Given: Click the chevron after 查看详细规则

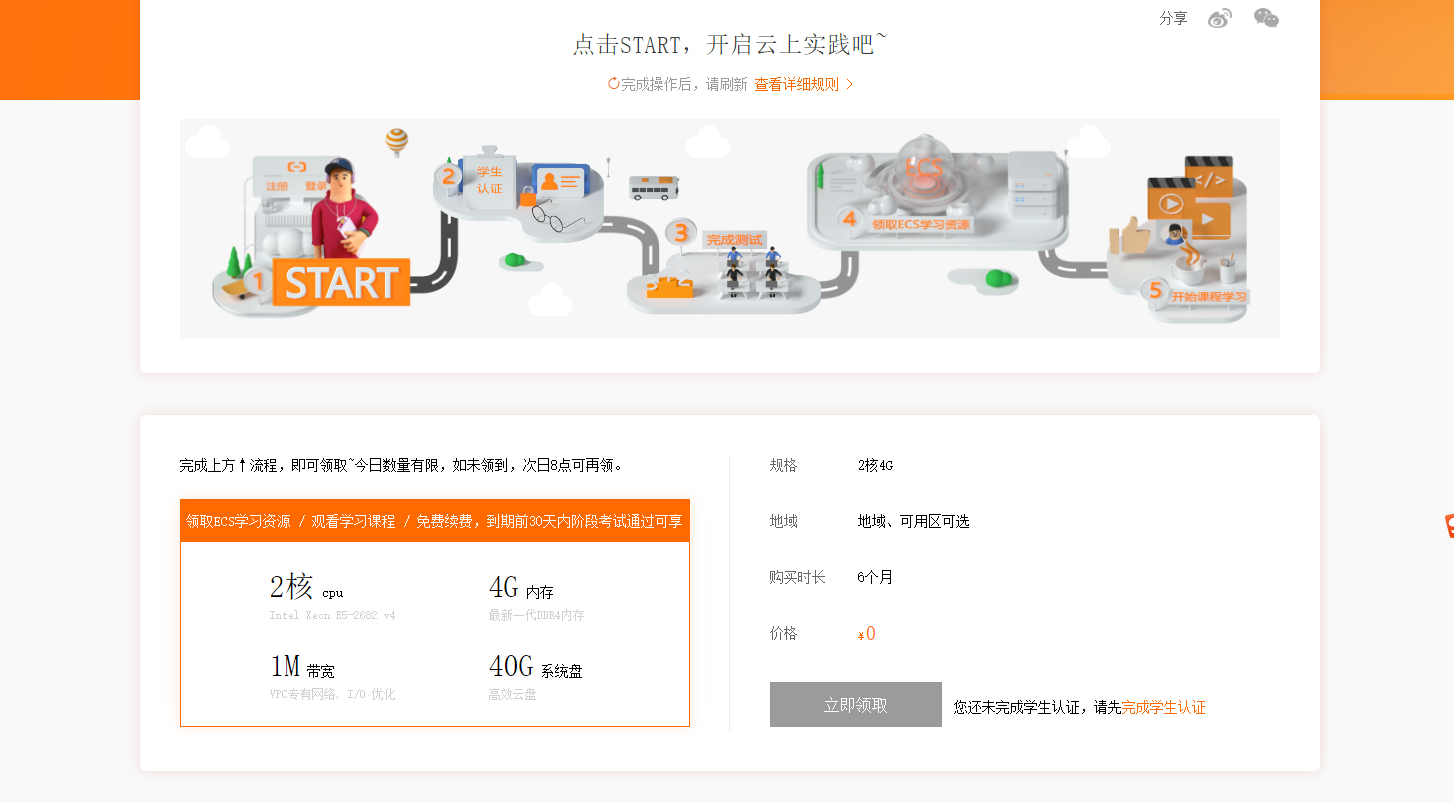Looking at the screenshot, I should click(x=850, y=85).
